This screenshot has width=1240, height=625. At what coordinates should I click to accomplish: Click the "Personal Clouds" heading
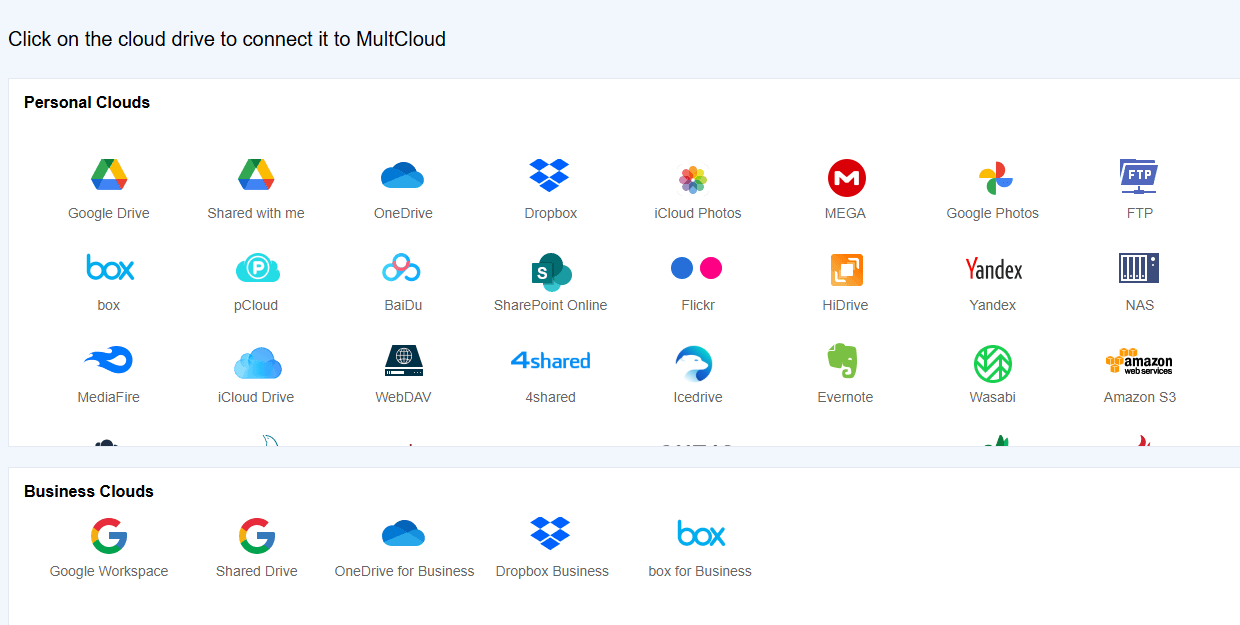point(87,102)
